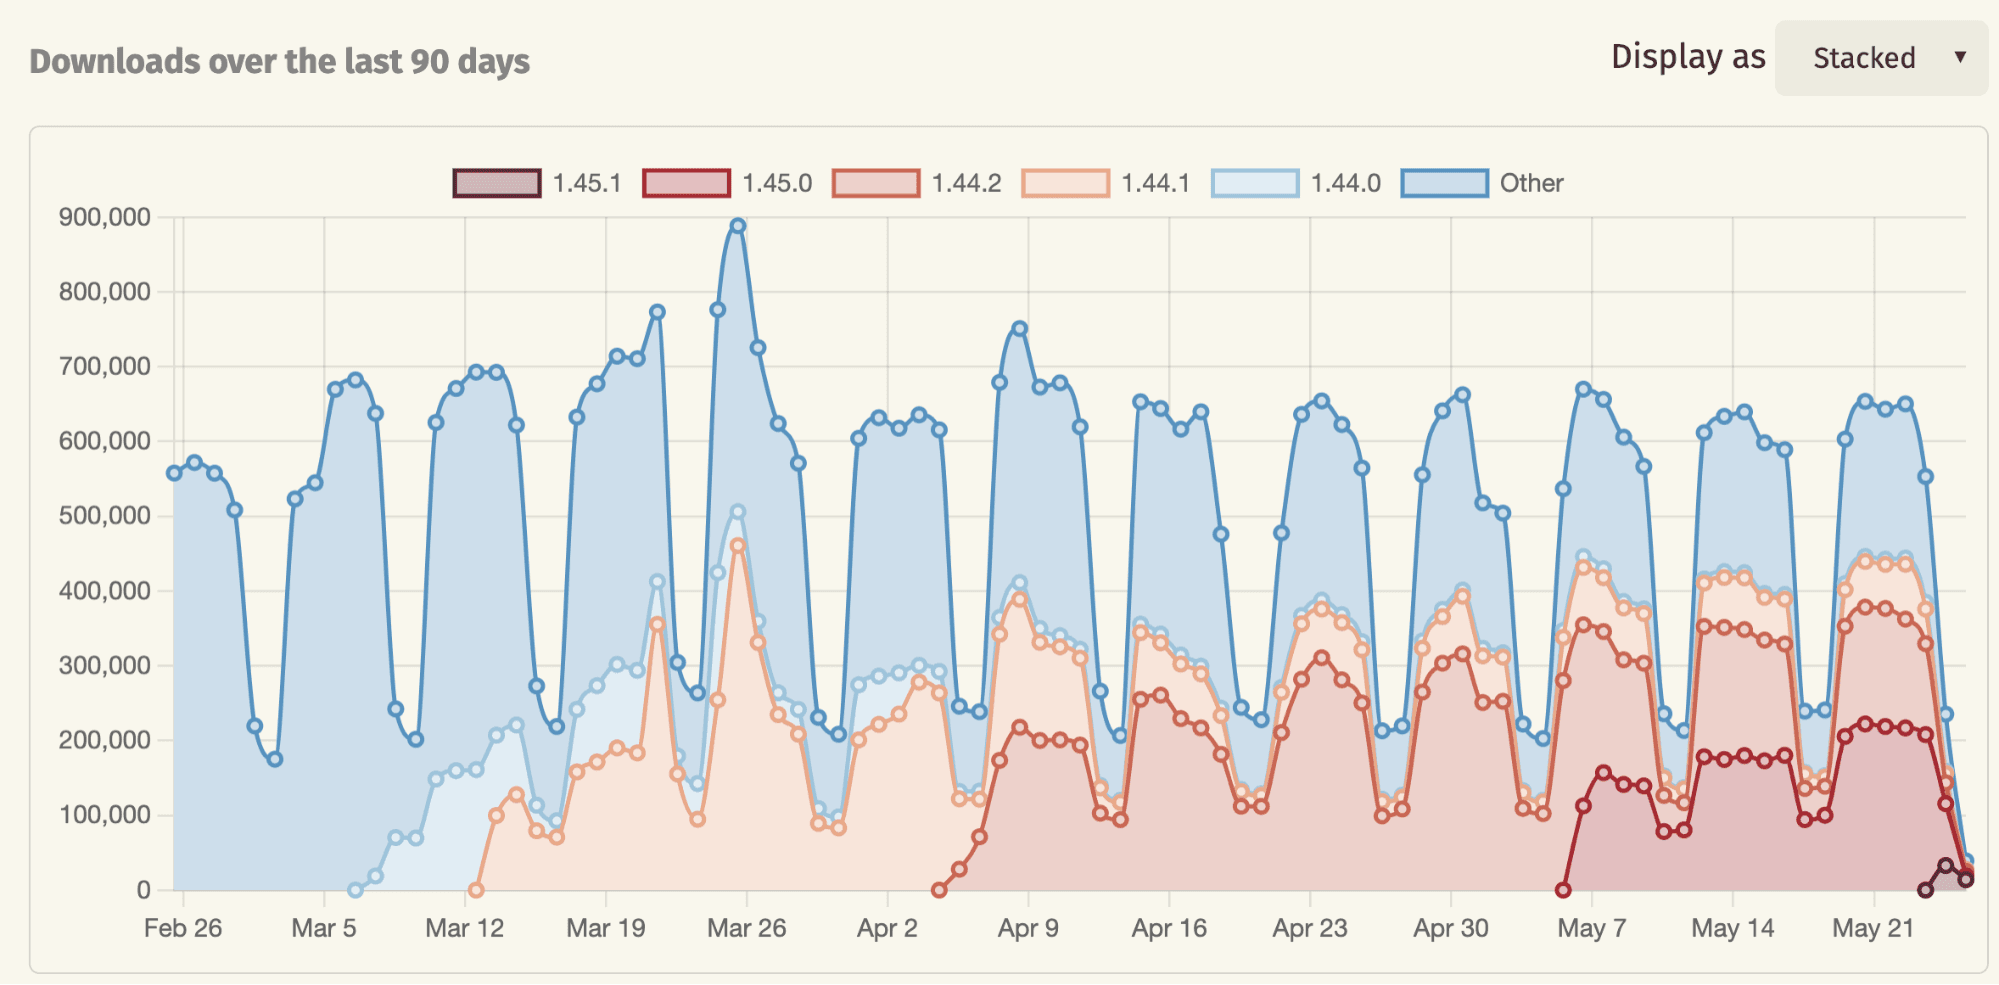Toggle the 1.44.0 legend color box
Image resolution: width=1999 pixels, height=985 pixels.
click(1254, 183)
